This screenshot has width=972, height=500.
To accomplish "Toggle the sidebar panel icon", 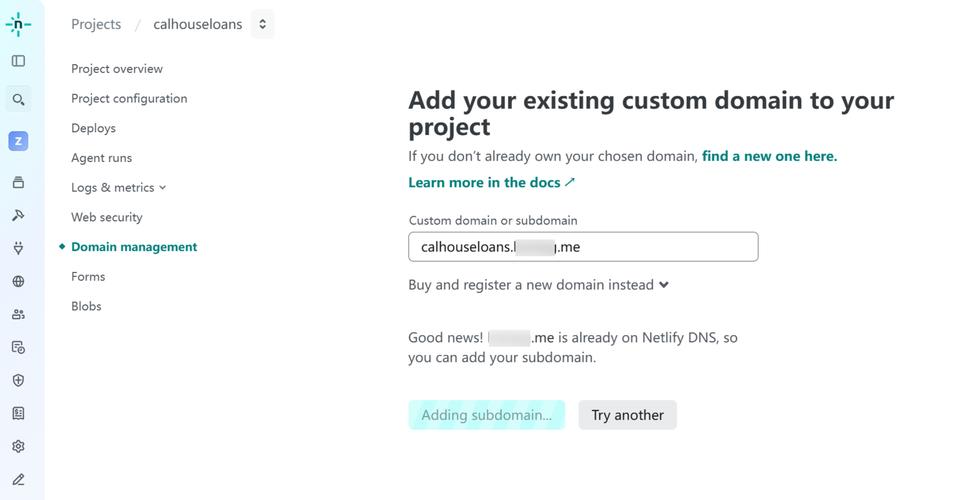I will pyautogui.click(x=18, y=61).
